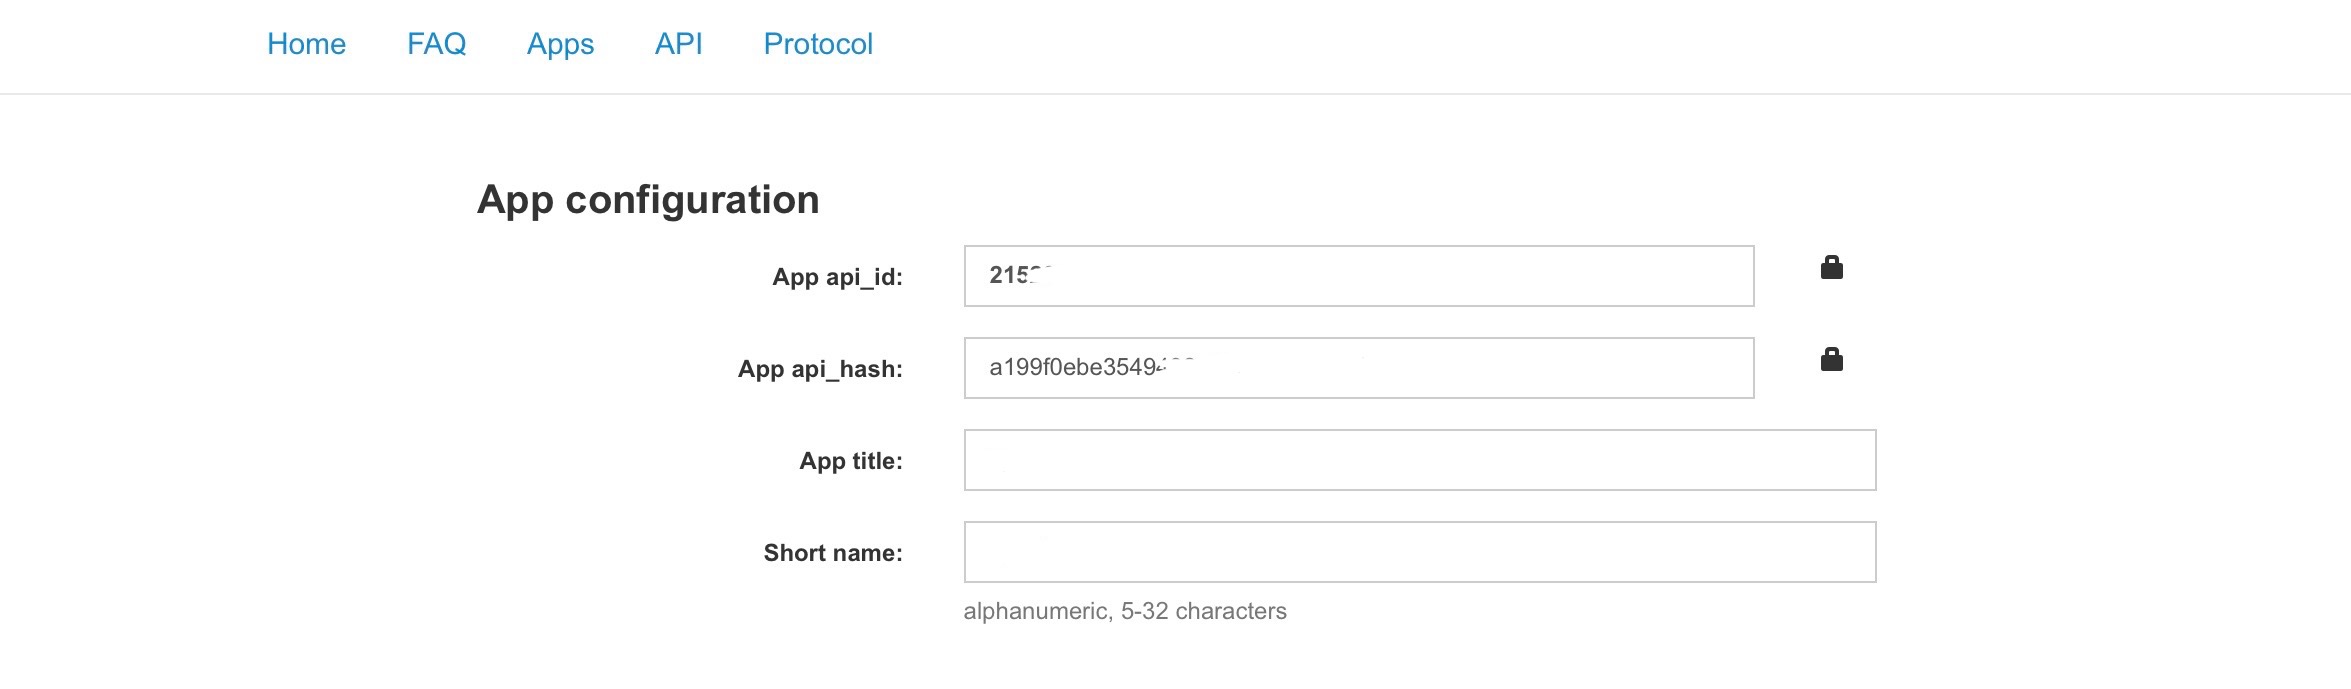Click into the App title field
The width and height of the screenshot is (2351, 689).
(1419, 460)
